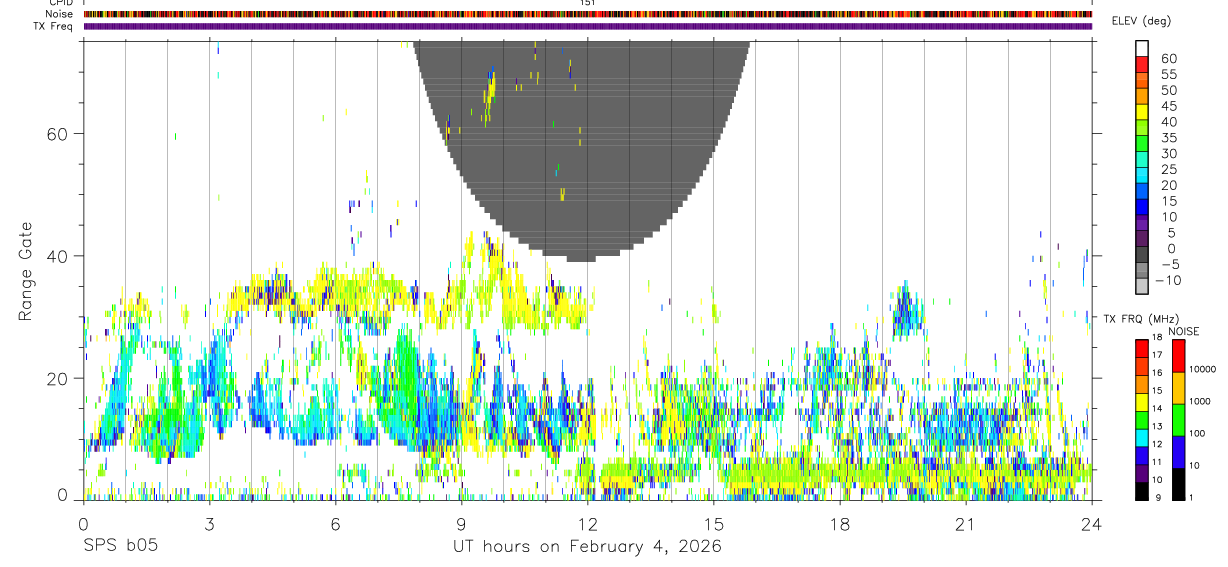Select the black bottom segment of TX FRQ bar
1228x567 pixels.
tap(1142, 491)
